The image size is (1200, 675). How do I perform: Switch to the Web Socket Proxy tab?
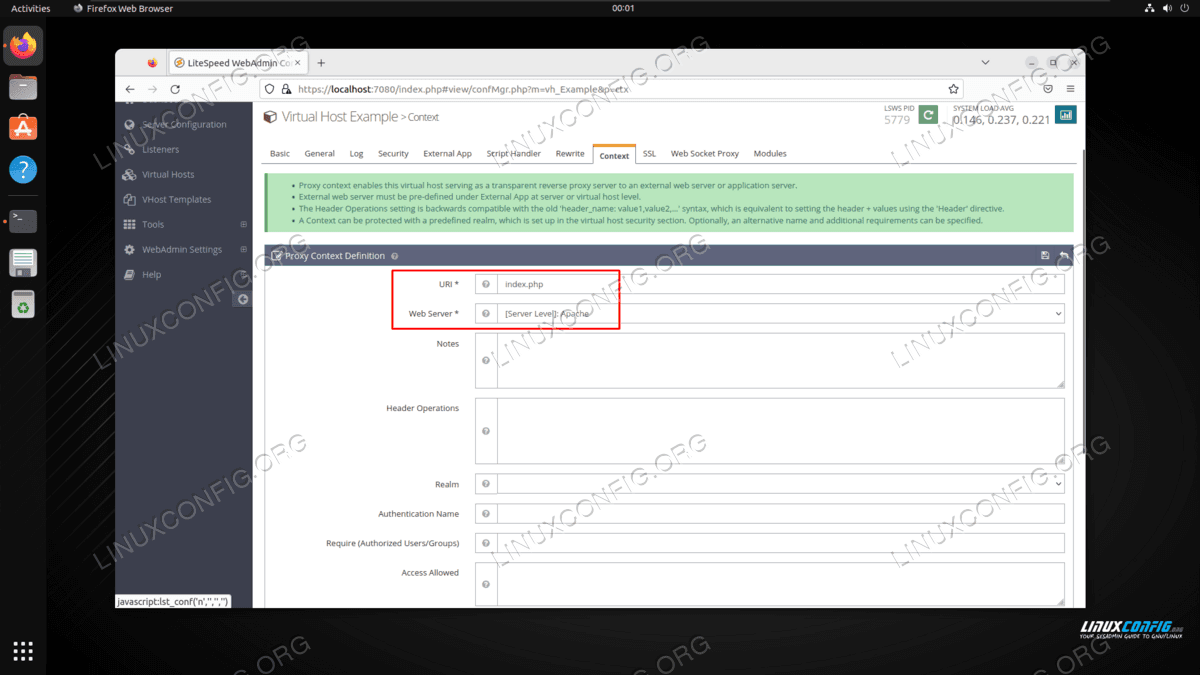pyautogui.click(x=705, y=154)
